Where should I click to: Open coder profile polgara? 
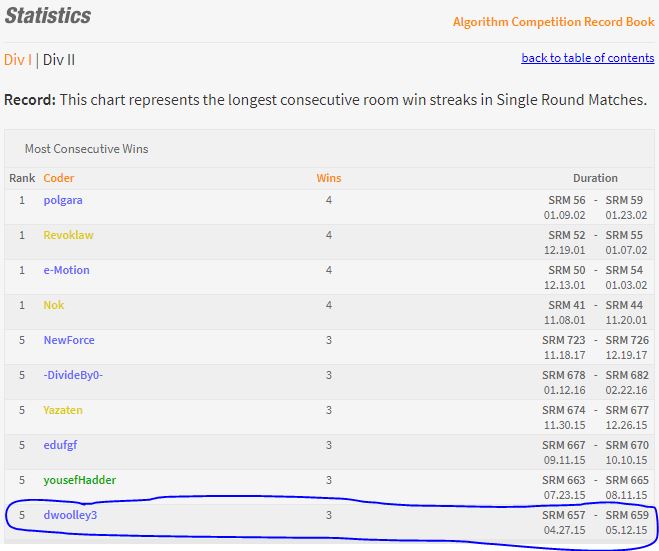tap(63, 200)
